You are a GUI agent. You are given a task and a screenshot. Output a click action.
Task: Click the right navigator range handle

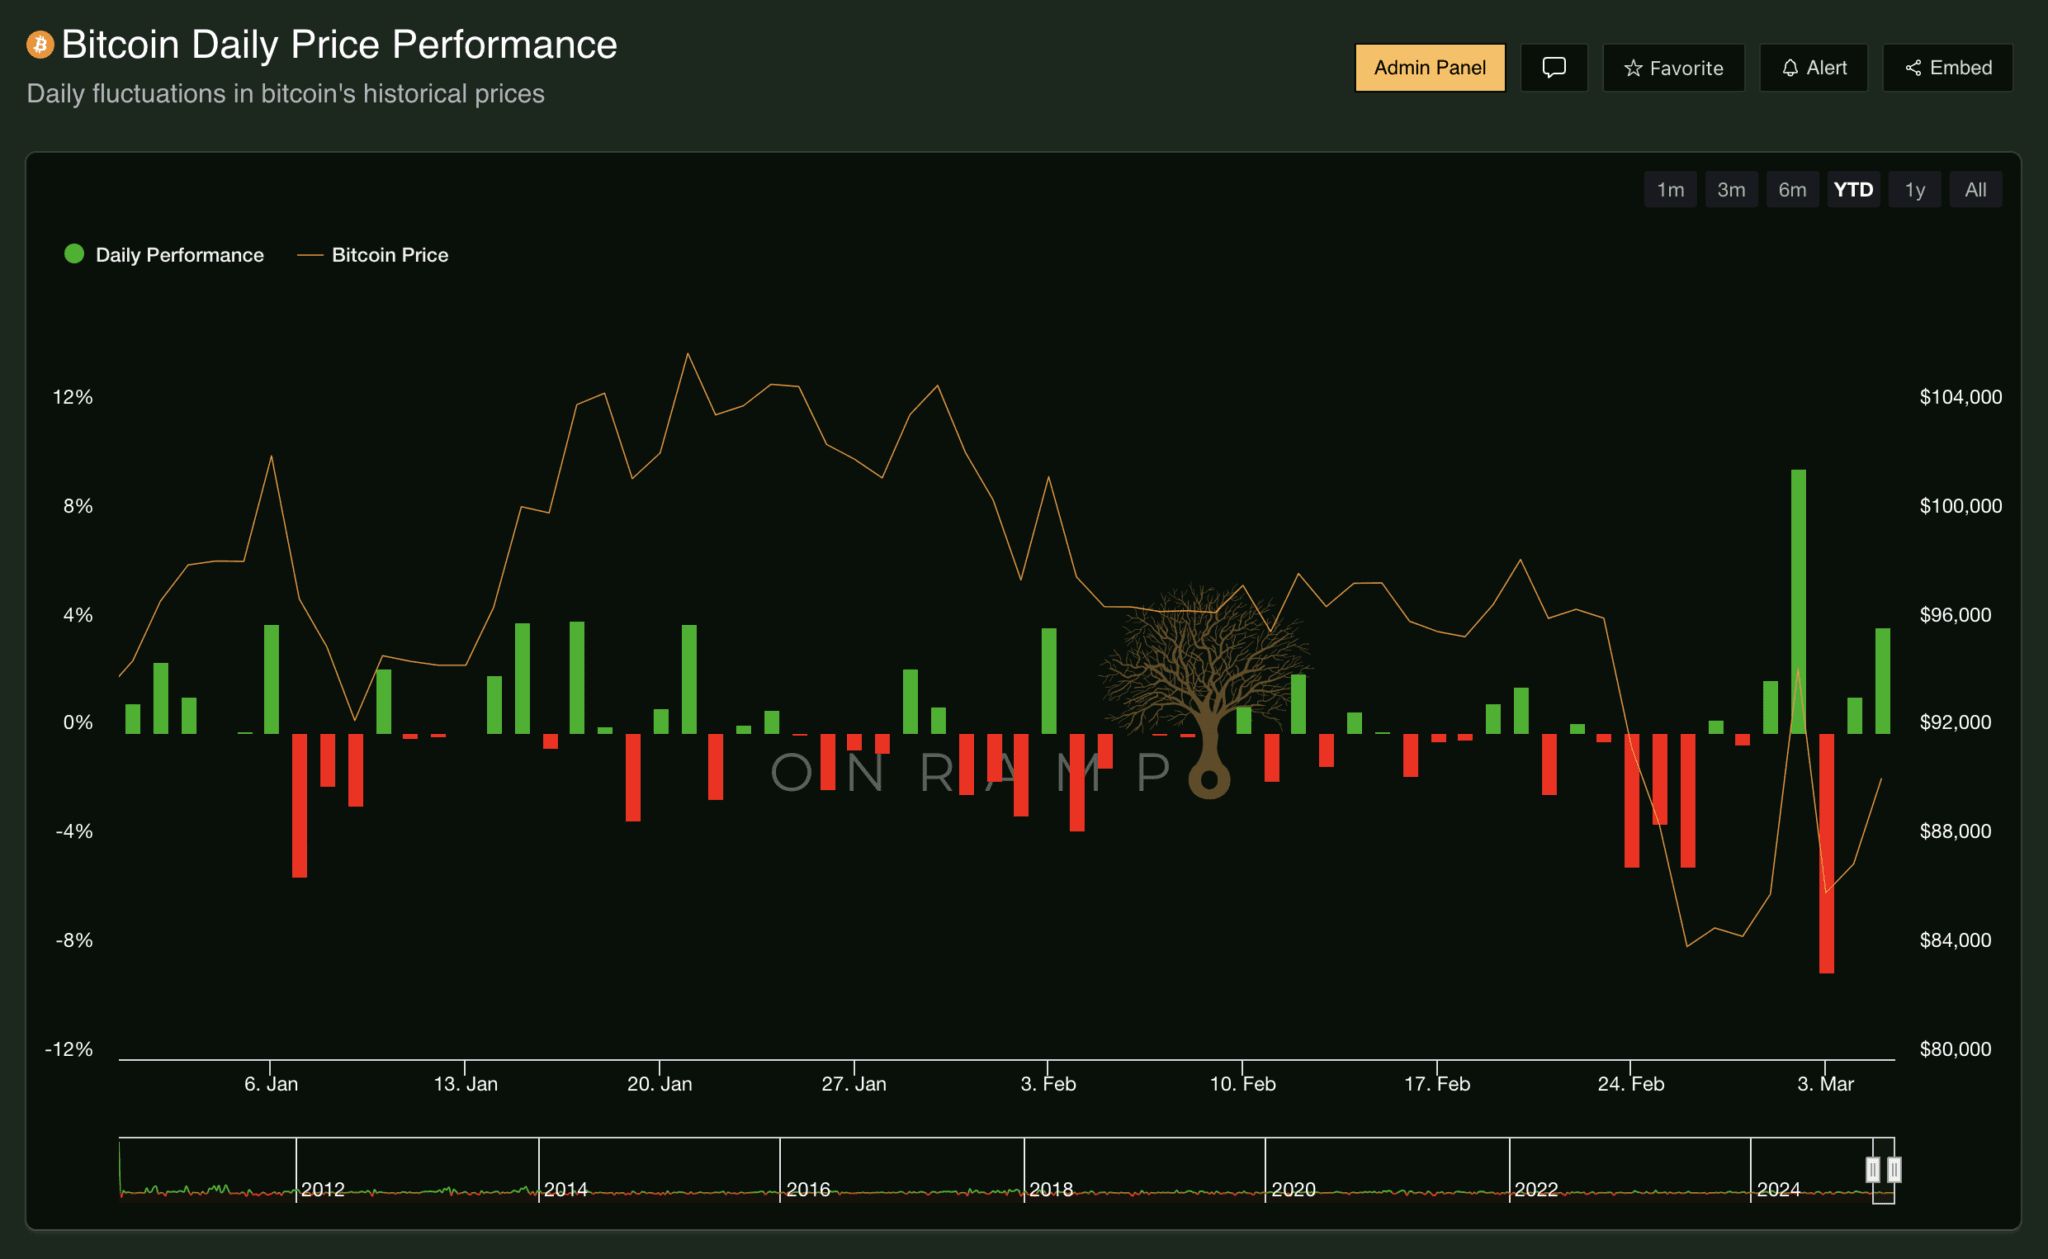[1894, 1169]
